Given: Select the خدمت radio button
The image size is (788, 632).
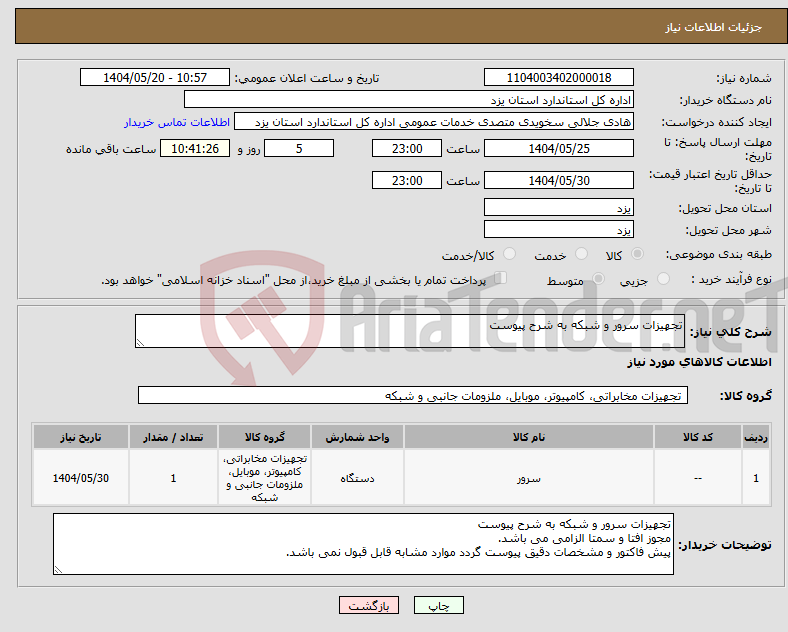Looking at the screenshot, I should tap(581, 254).
